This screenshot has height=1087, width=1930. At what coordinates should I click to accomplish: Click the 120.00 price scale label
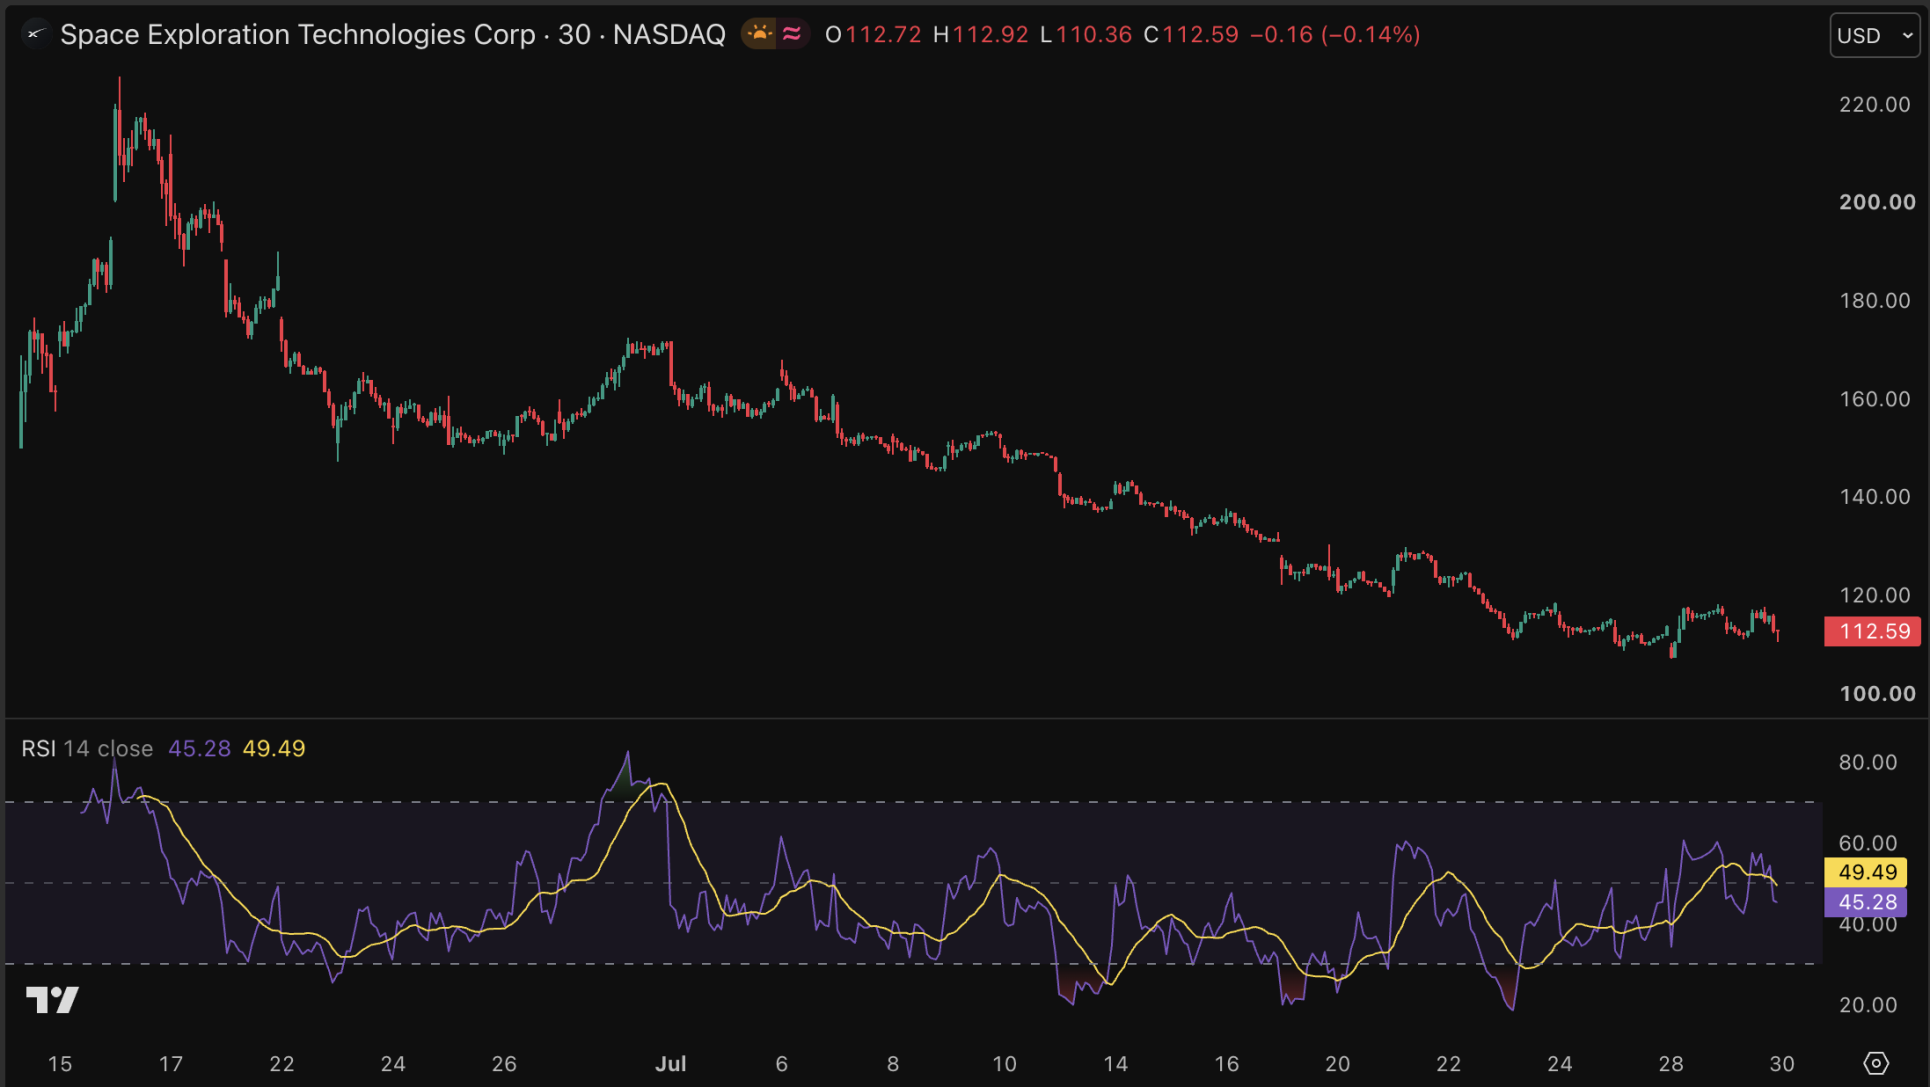(x=1874, y=595)
